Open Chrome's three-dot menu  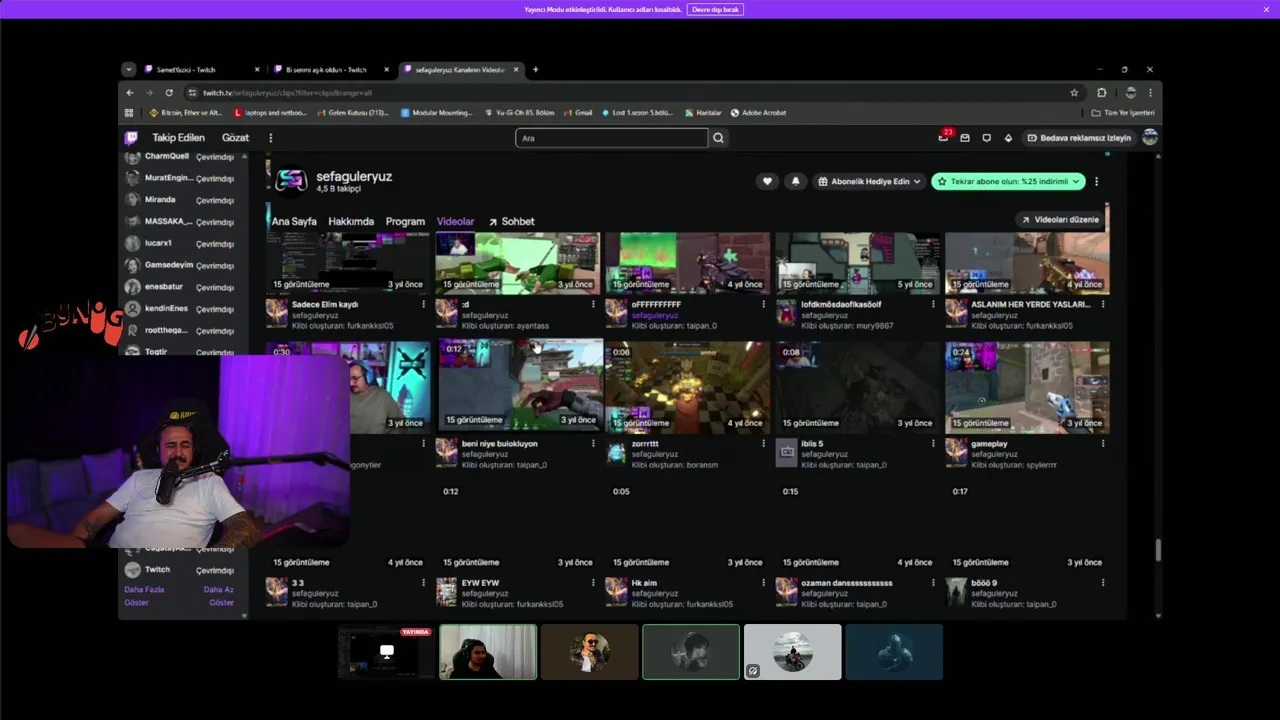[x=1150, y=93]
